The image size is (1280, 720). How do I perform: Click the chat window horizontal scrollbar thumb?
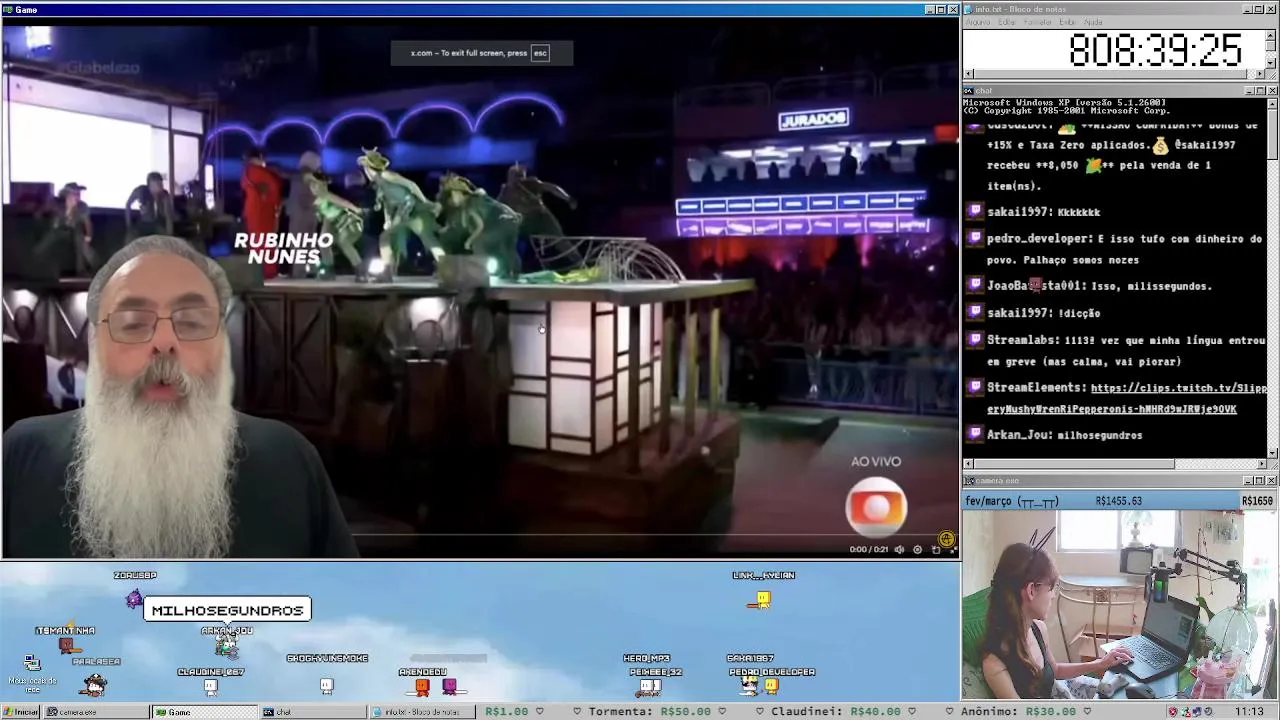[x=1074, y=464]
